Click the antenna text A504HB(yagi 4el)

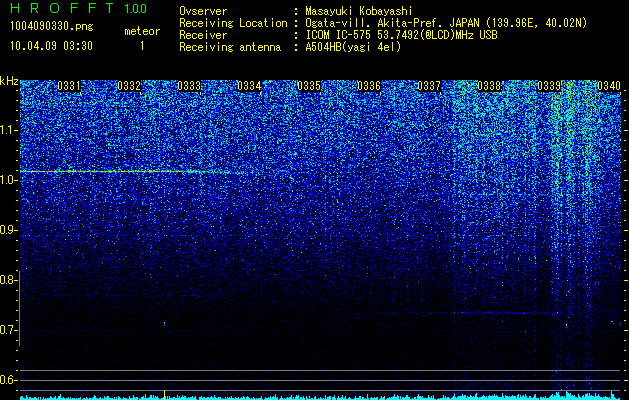click(353, 47)
